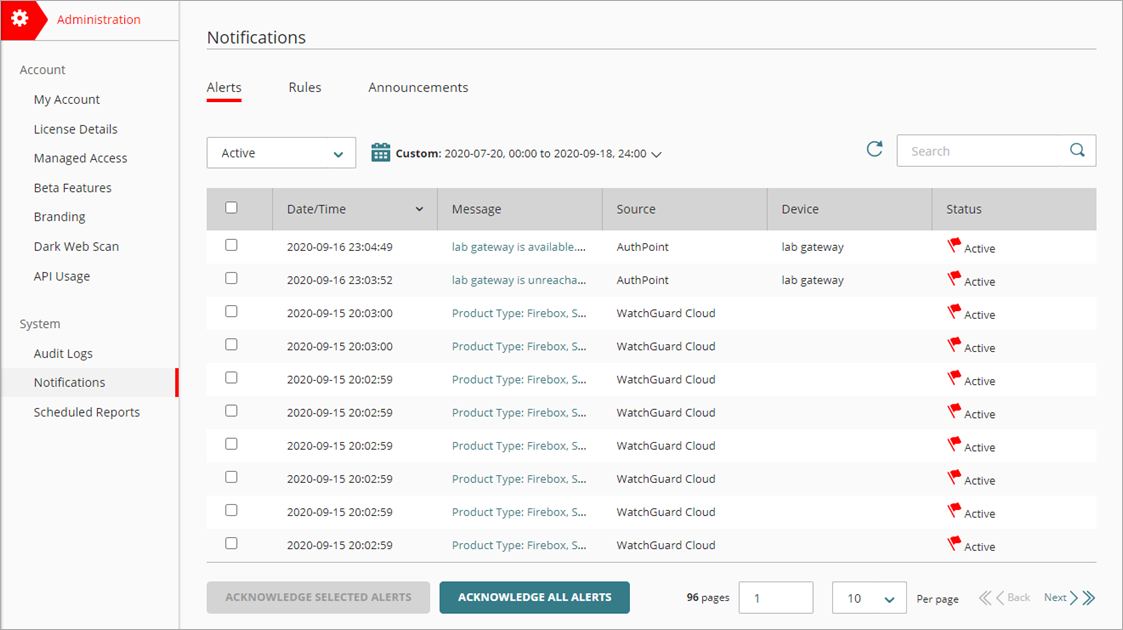The height and width of the screenshot is (630, 1123).
Task: Open the per-page count dropdown showing 10
Action: pos(869,597)
